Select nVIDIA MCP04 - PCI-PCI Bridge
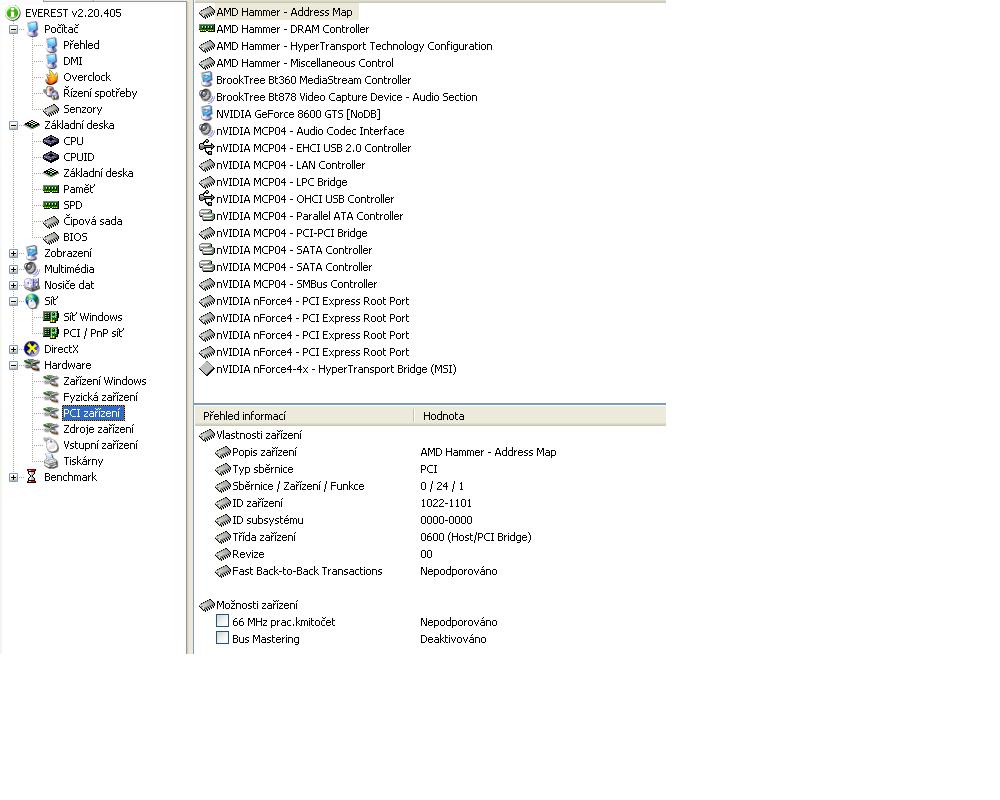 [x=291, y=233]
